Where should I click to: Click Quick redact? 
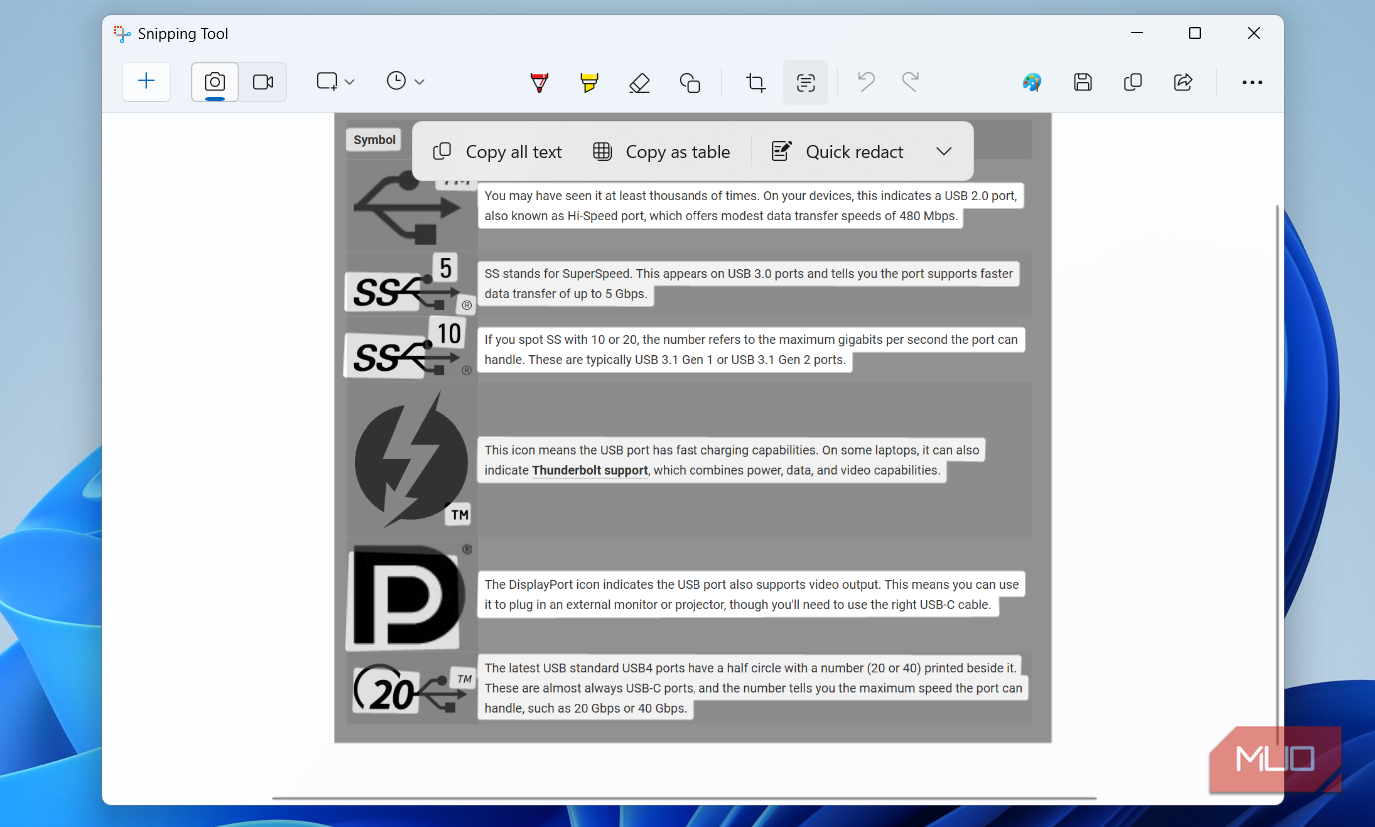[x=838, y=152]
